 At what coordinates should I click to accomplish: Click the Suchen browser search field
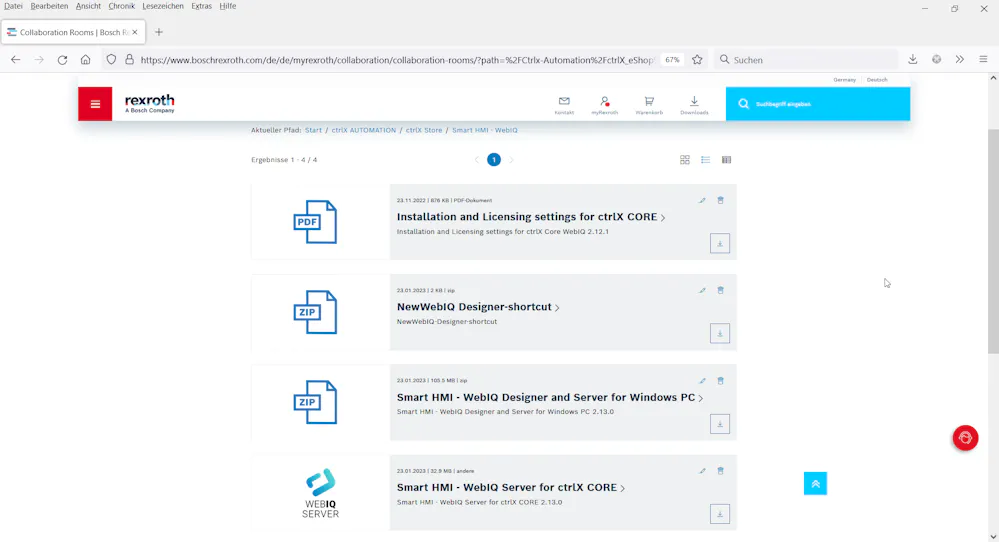[x=806, y=60]
